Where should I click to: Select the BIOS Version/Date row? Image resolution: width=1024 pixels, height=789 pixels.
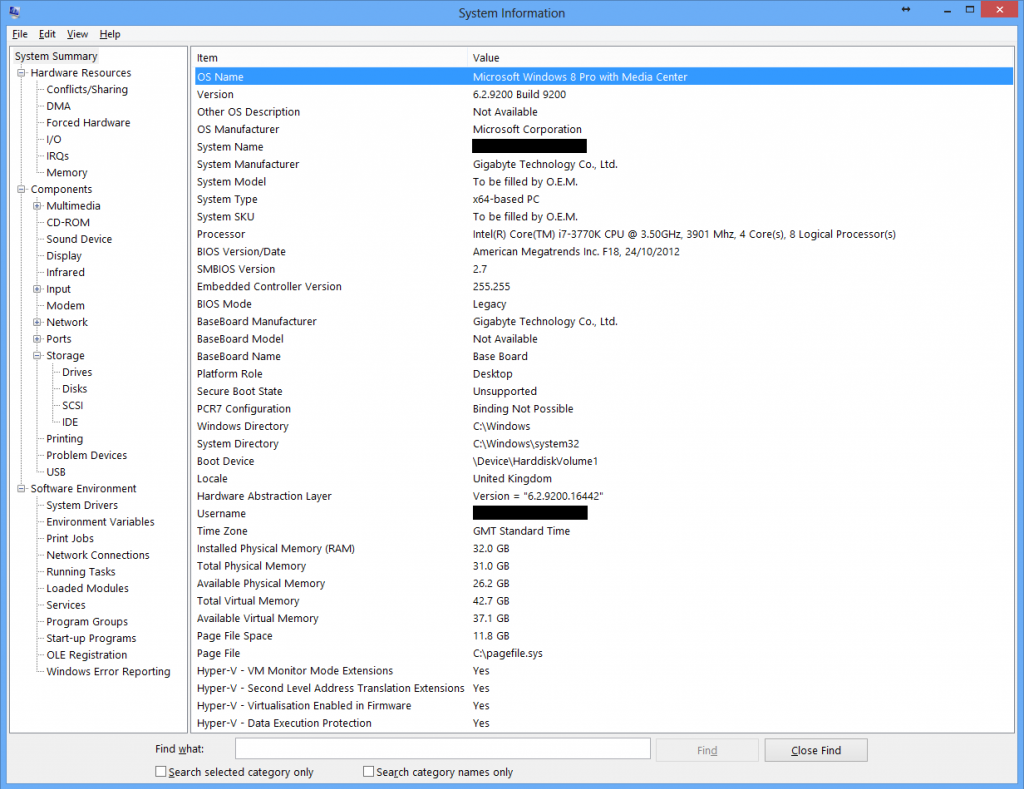[603, 251]
